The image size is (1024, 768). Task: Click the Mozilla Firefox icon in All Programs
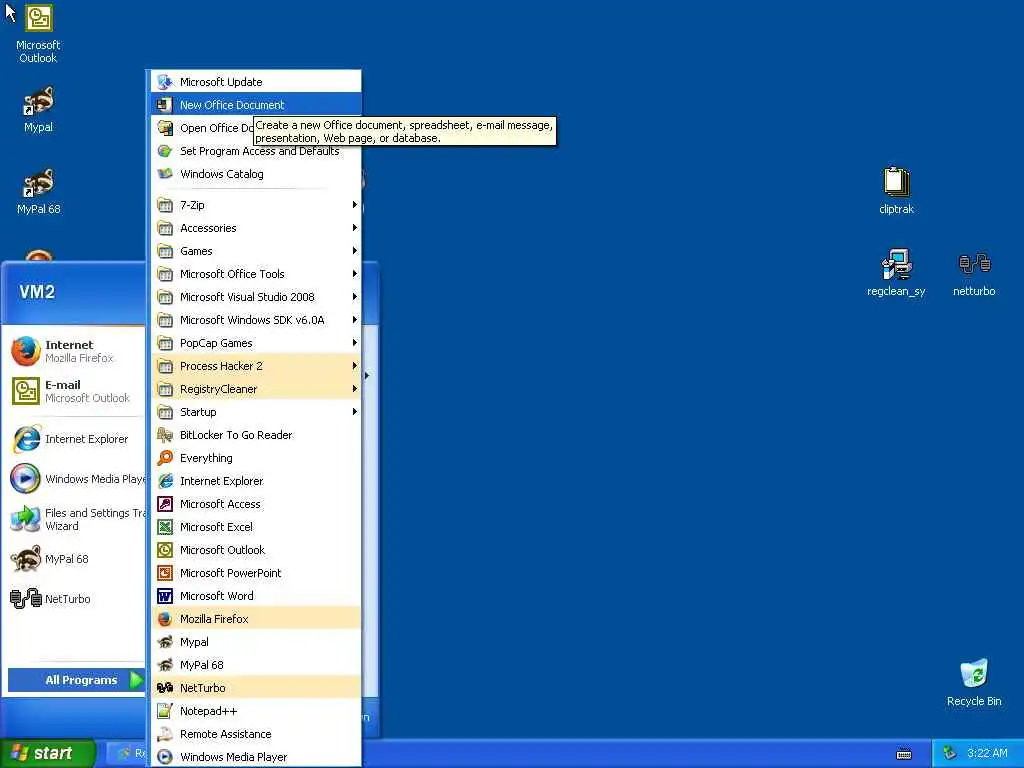click(x=165, y=619)
